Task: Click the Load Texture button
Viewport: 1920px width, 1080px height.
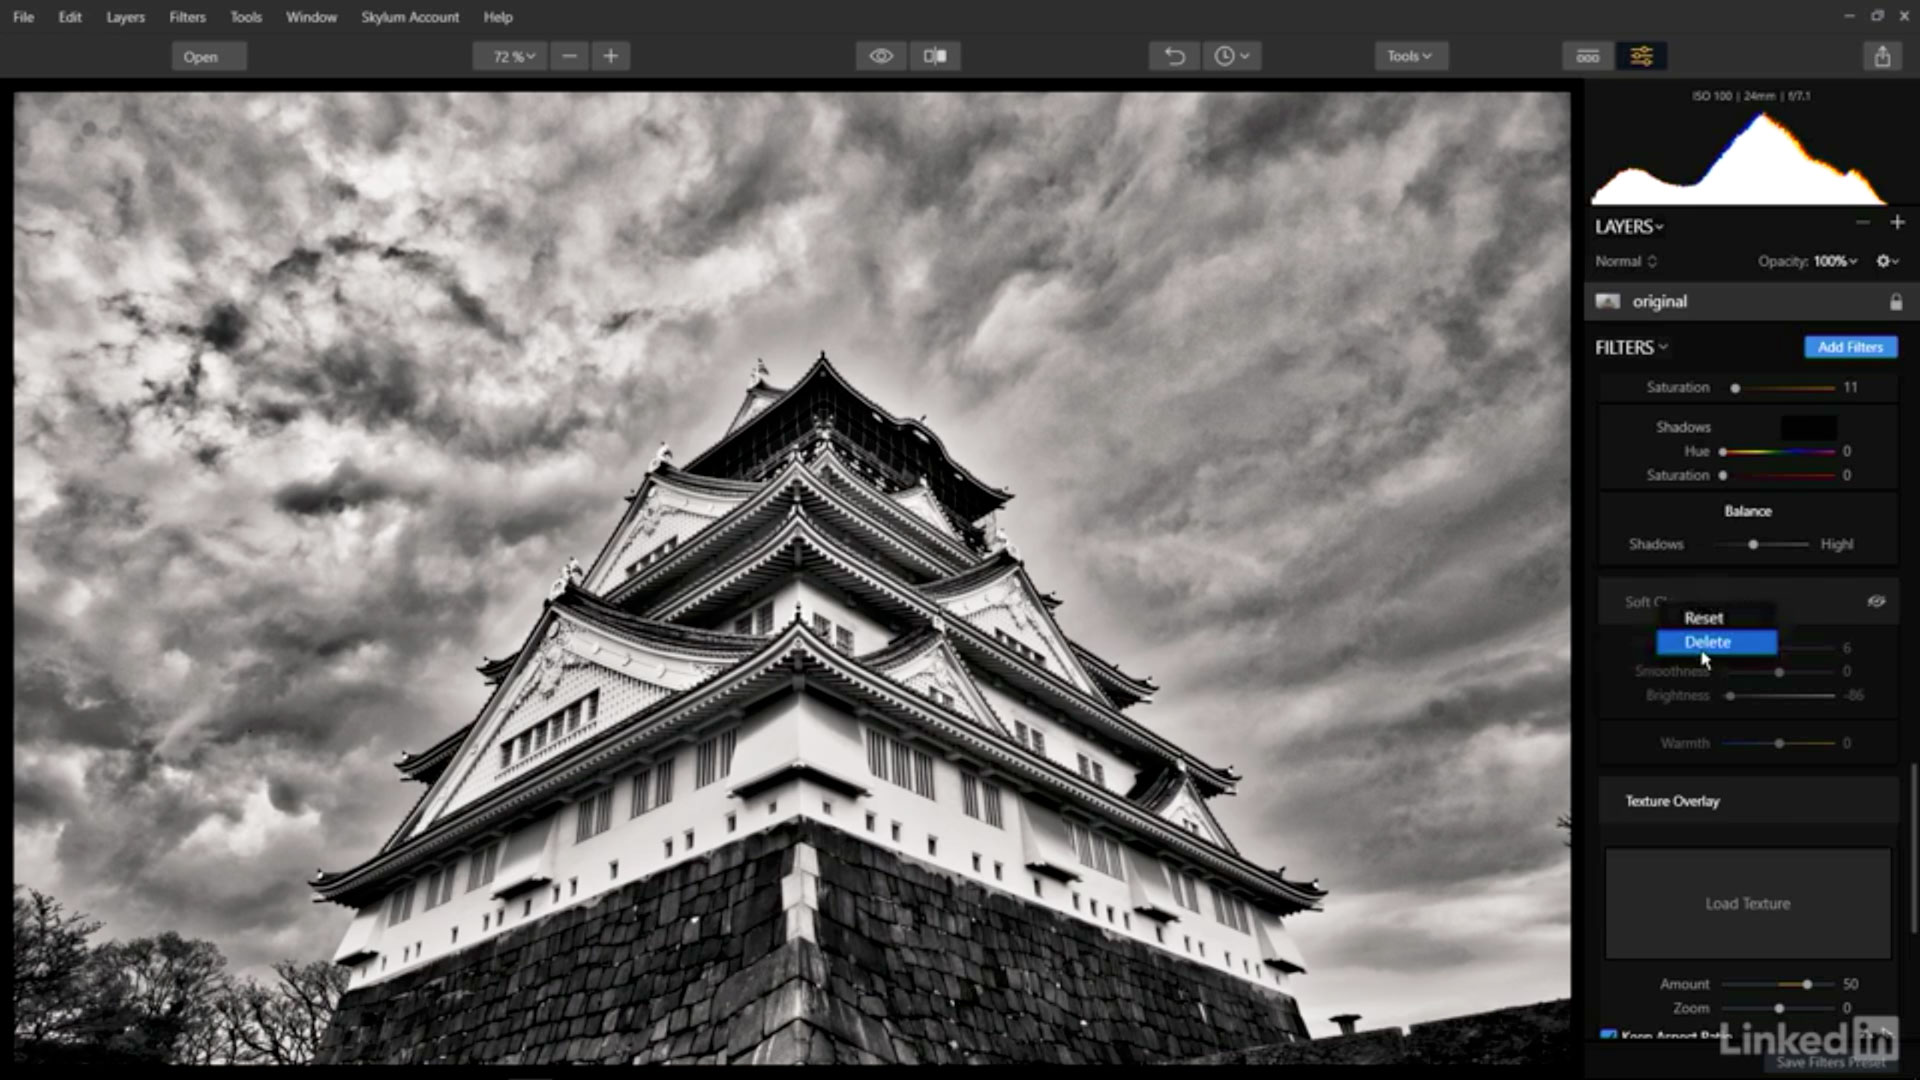Action: pos(1747,903)
